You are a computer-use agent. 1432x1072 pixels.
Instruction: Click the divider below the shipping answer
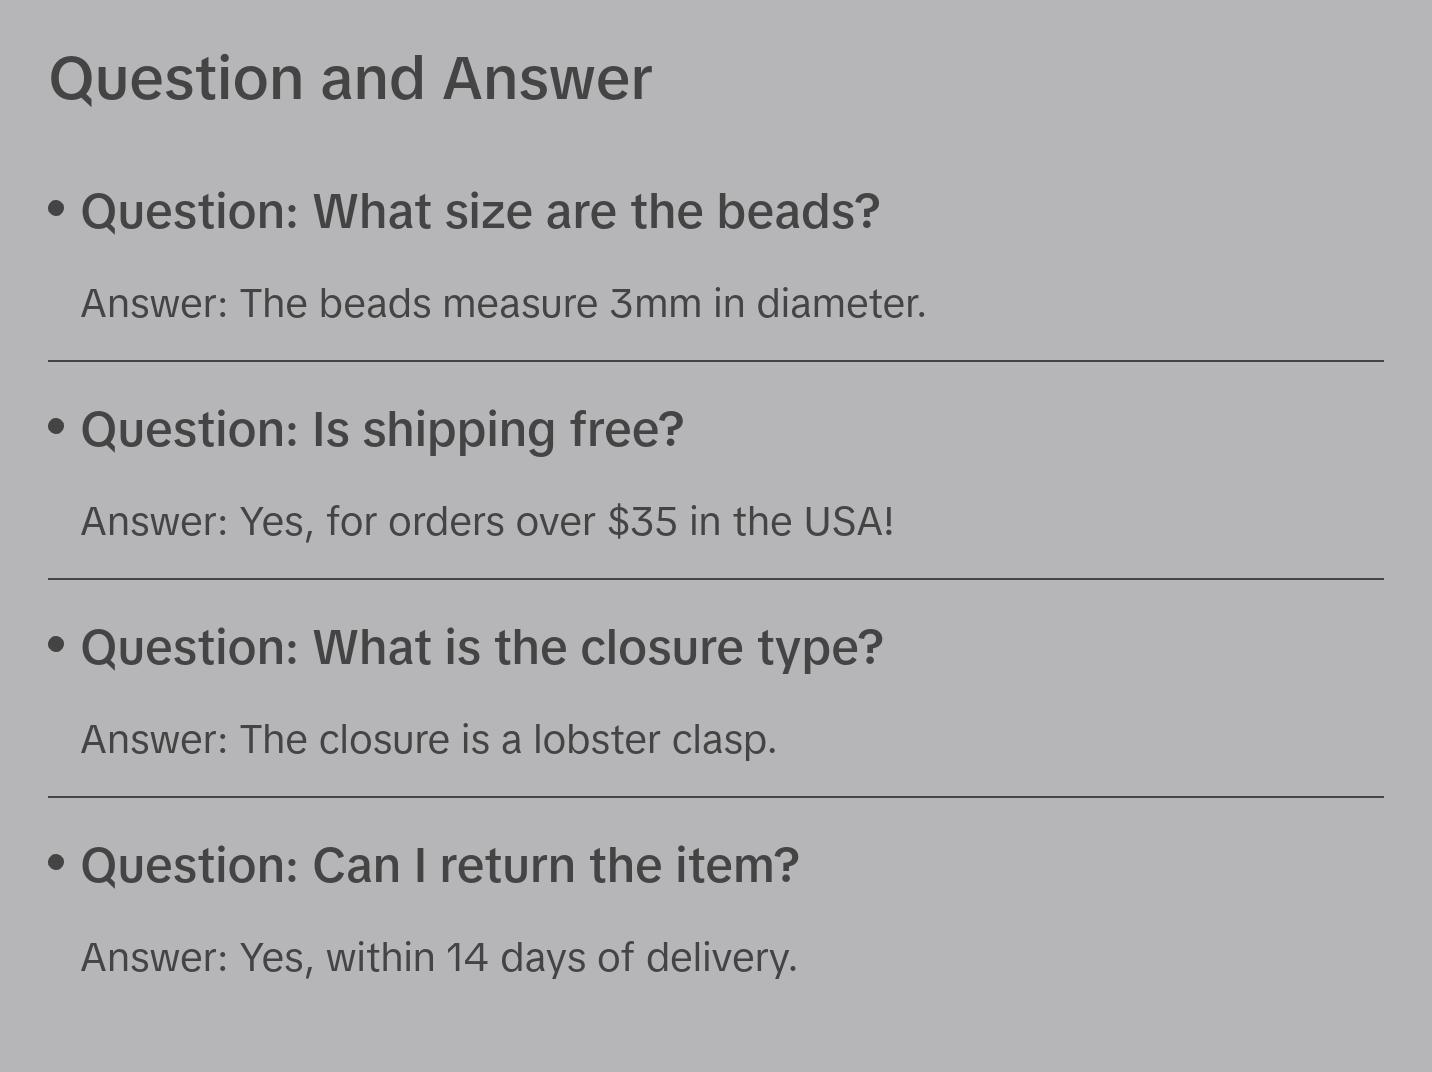716,579
